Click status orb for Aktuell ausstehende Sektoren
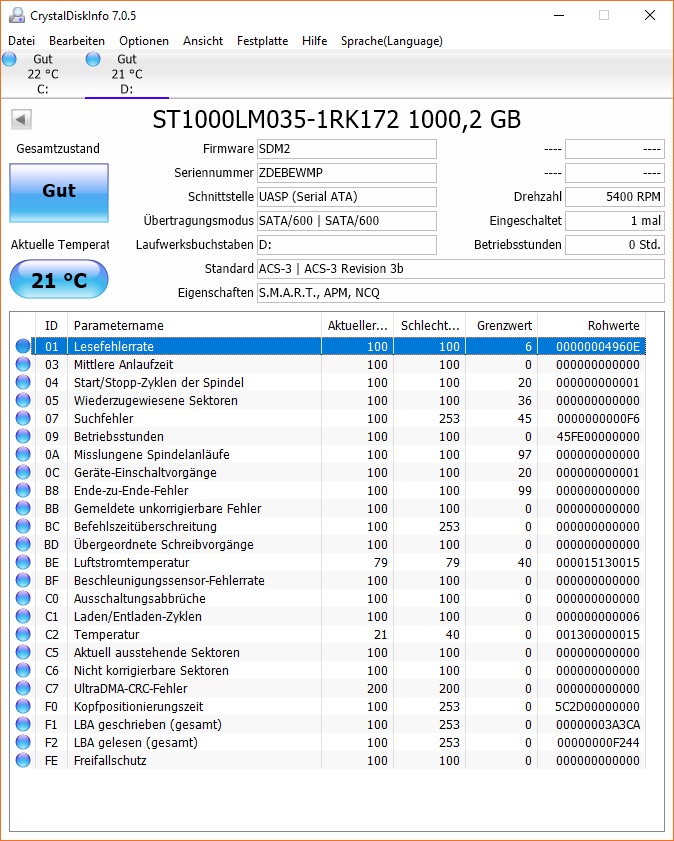Screen dimensions: 674x841 23,652
